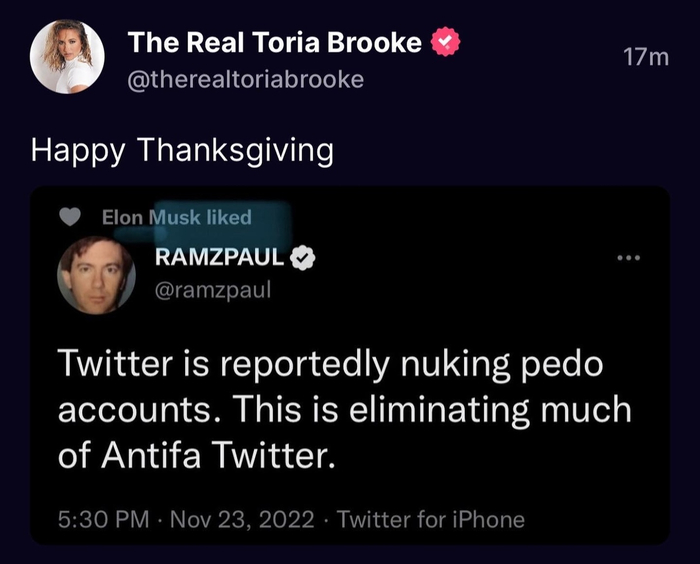Select the "Happy Thanksgiving" post text

[x=181, y=150]
